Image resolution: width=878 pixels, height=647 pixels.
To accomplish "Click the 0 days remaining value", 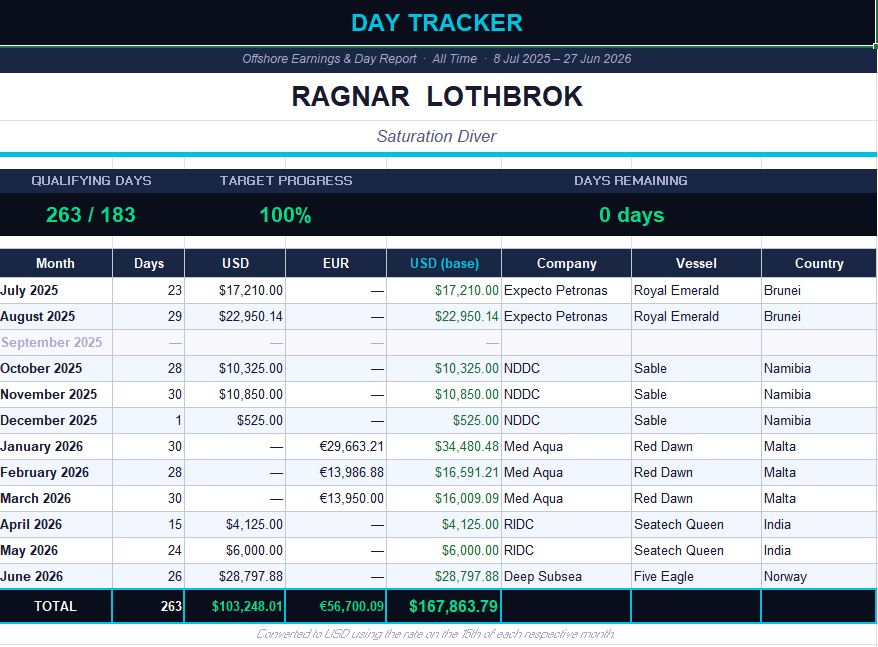I will click(x=631, y=215).
